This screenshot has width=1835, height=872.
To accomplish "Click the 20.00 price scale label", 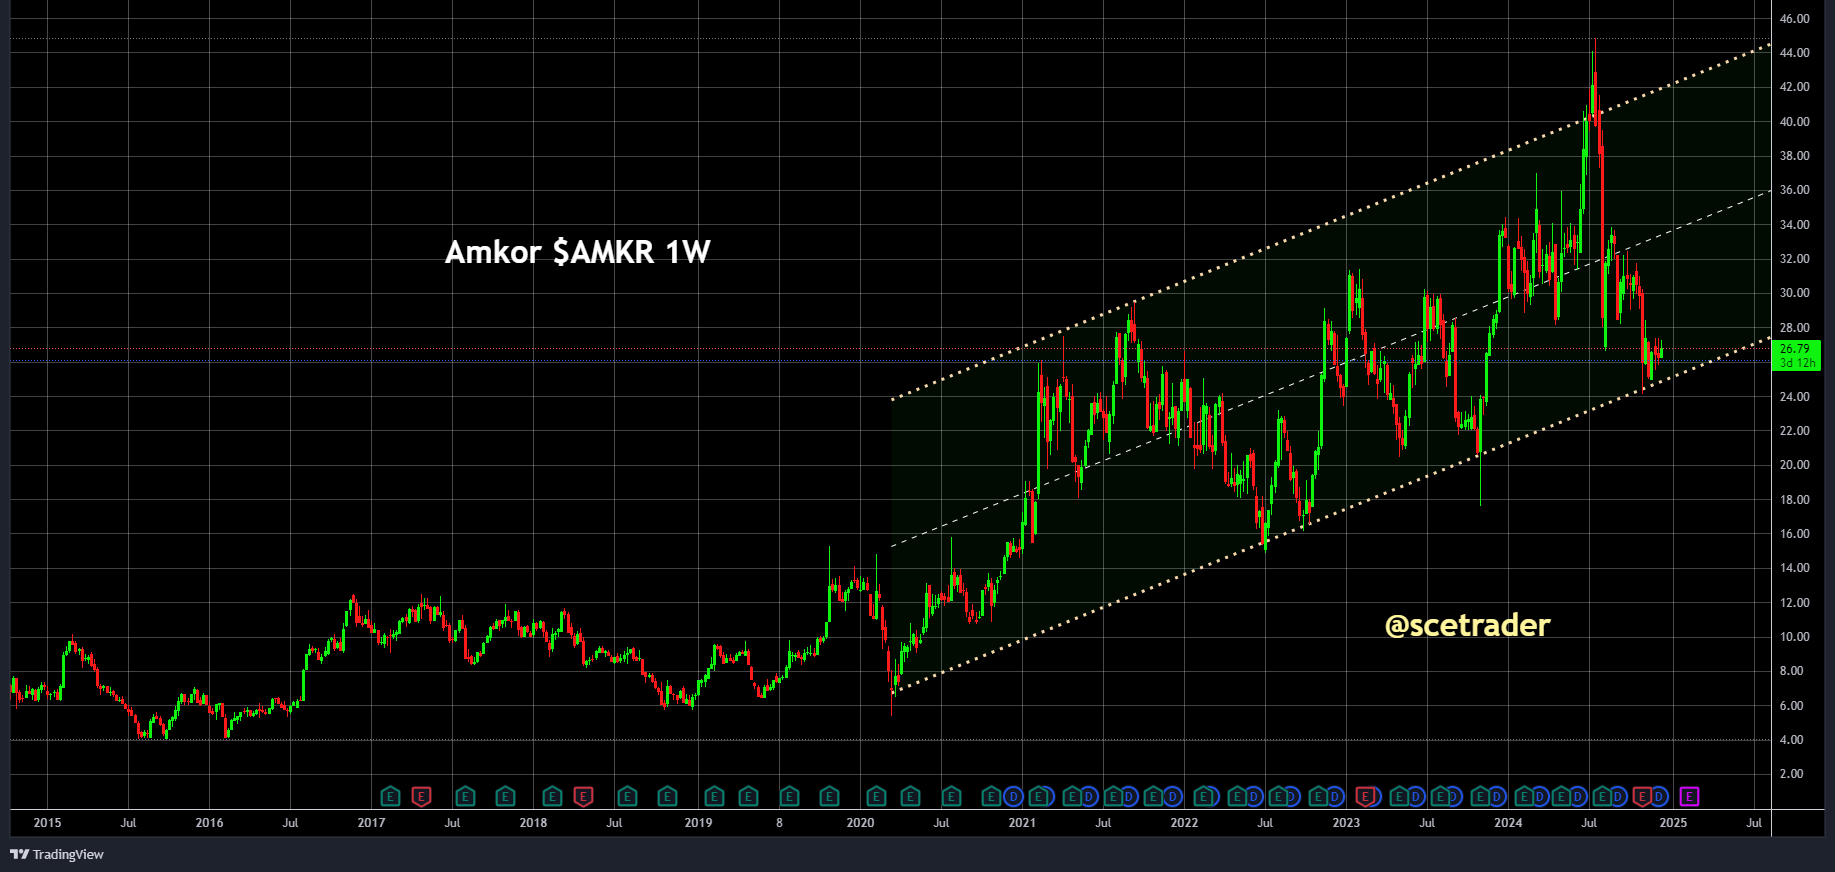I will click(x=1794, y=465).
